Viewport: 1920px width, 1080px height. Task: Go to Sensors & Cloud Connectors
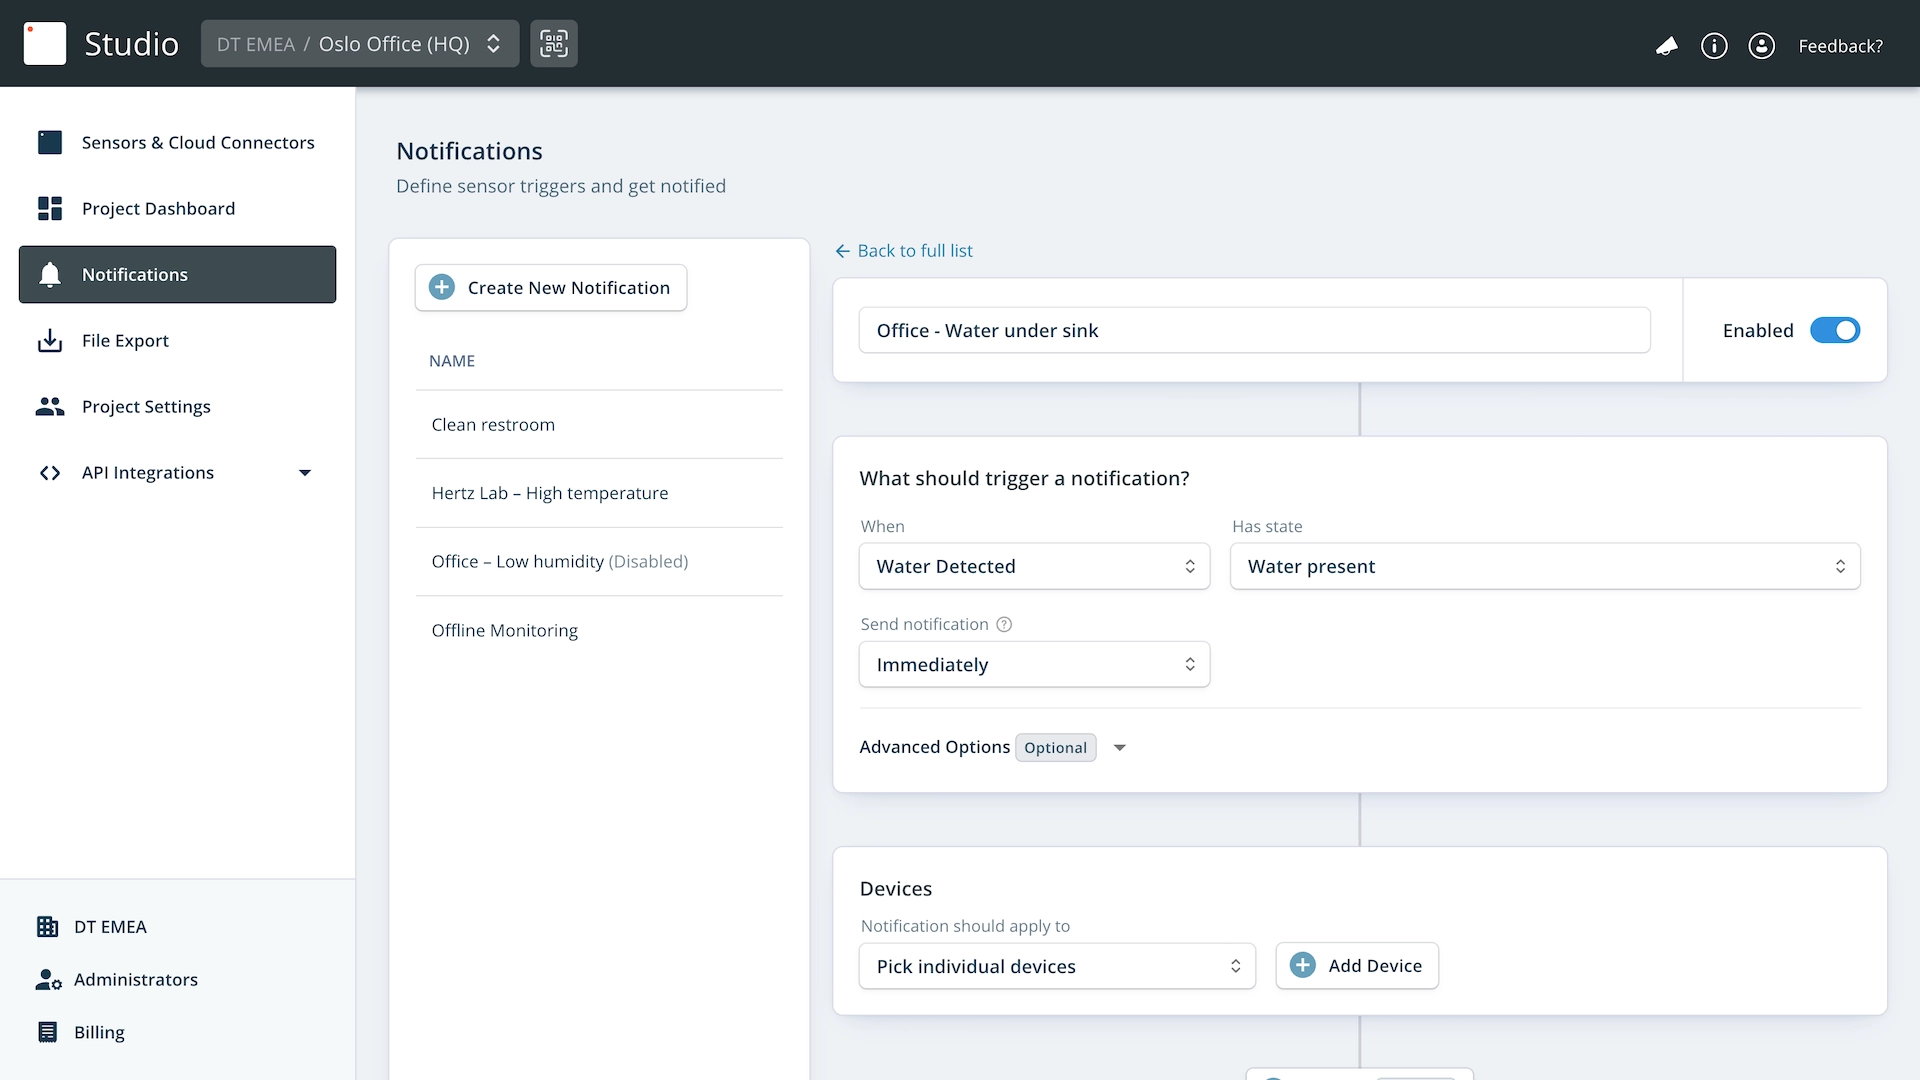pyautogui.click(x=198, y=142)
